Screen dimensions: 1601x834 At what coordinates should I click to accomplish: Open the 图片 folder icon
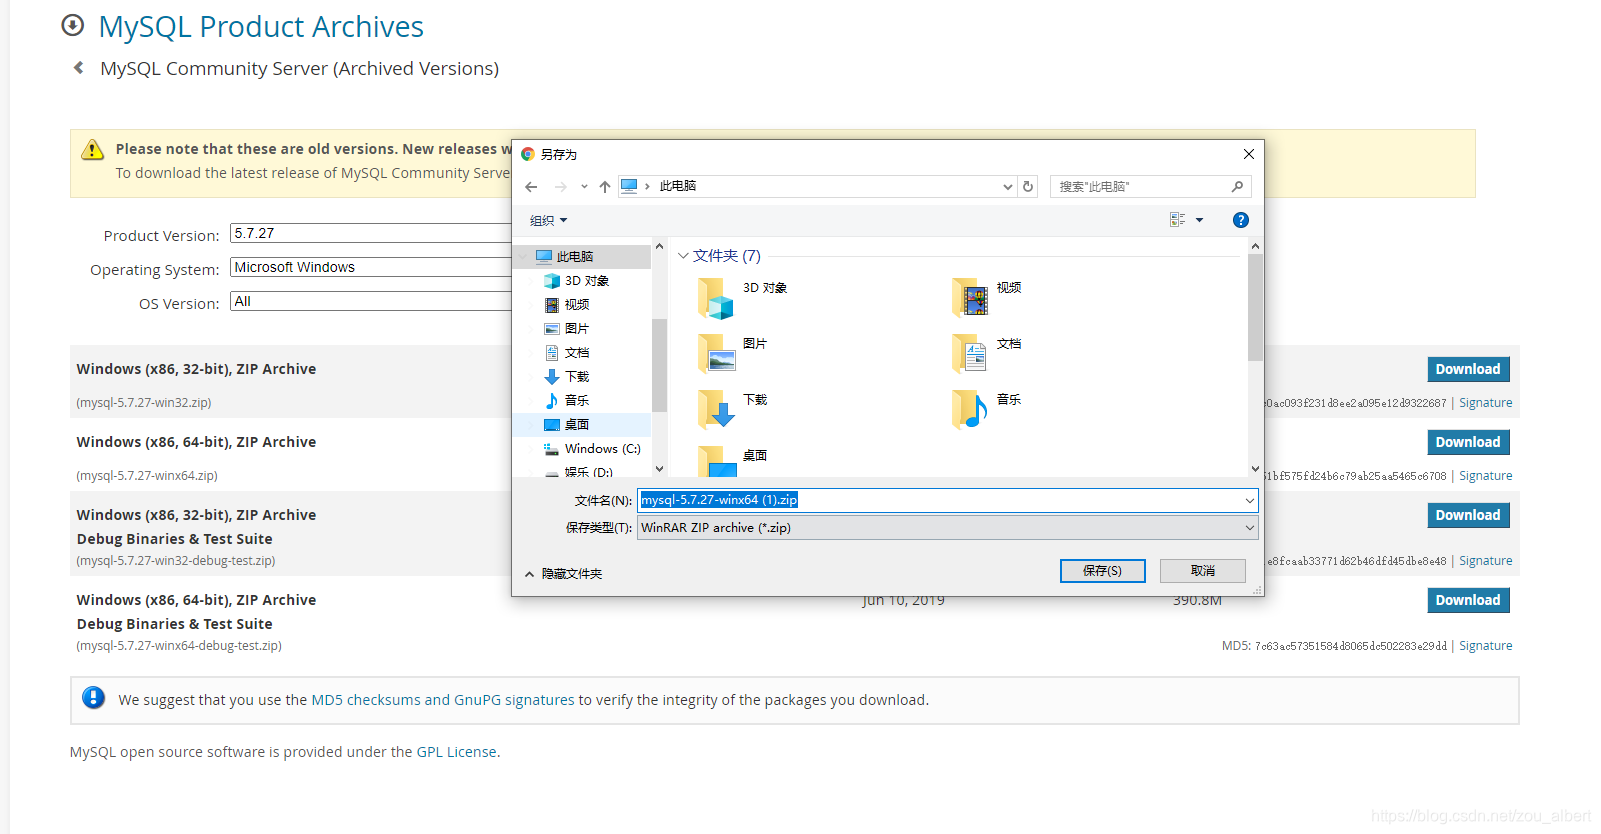pos(716,354)
